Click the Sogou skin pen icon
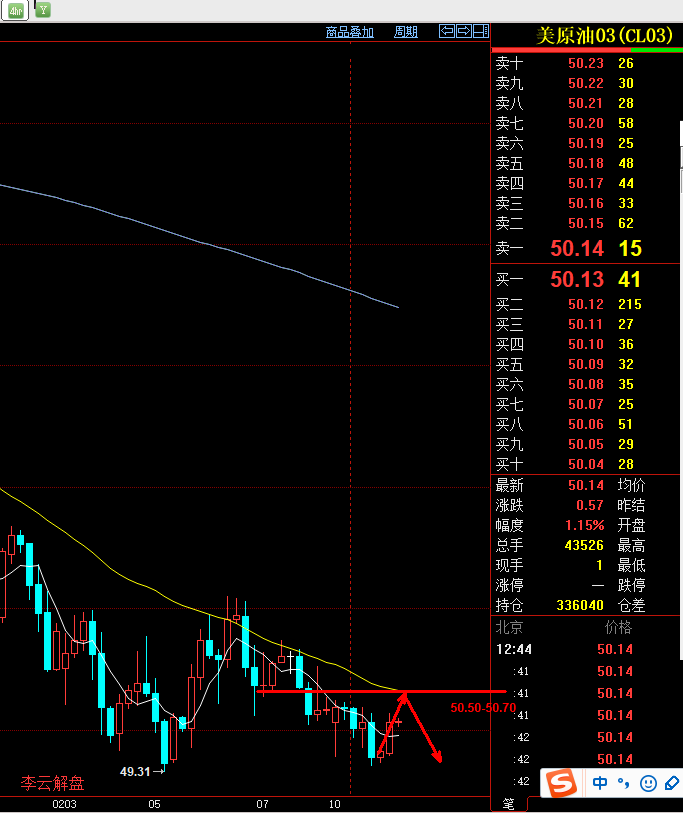The height and width of the screenshot is (813, 683). pyautogui.click(x=672, y=782)
